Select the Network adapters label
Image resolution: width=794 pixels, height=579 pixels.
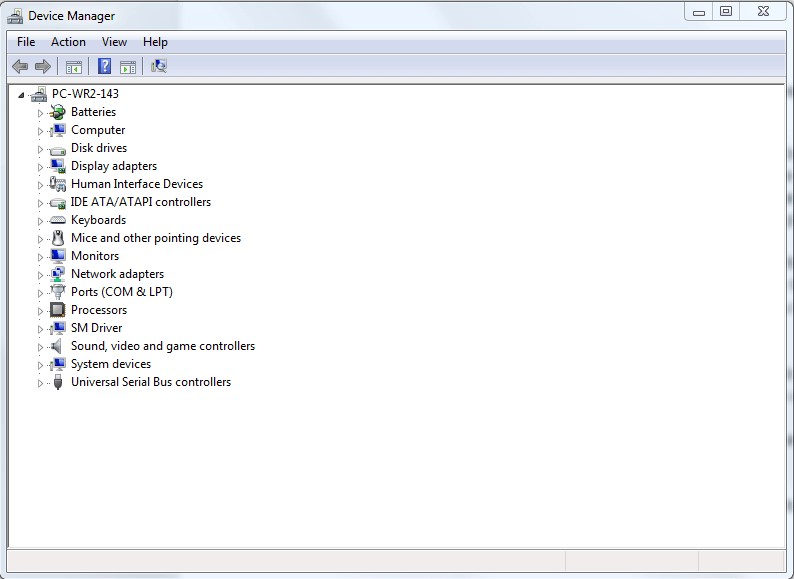117,274
